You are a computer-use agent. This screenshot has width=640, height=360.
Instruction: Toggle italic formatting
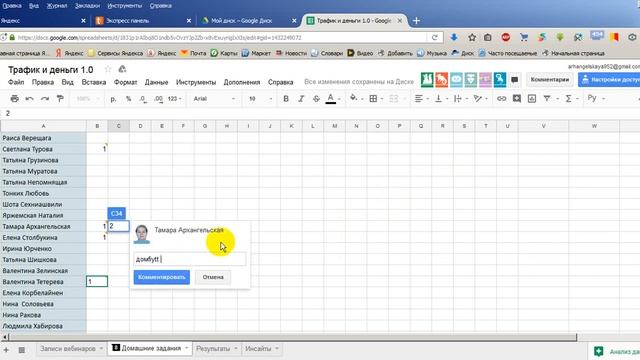301,99
